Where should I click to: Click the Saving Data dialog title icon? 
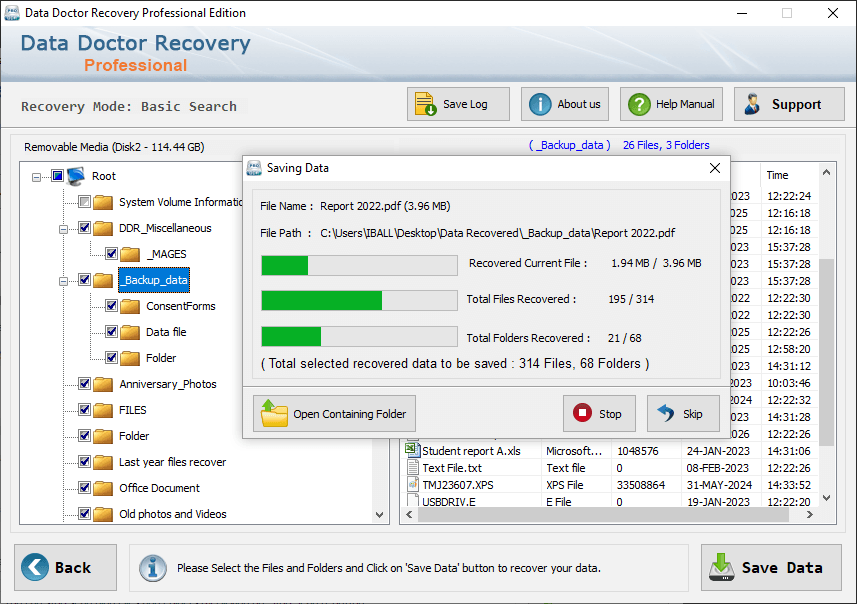coord(254,168)
